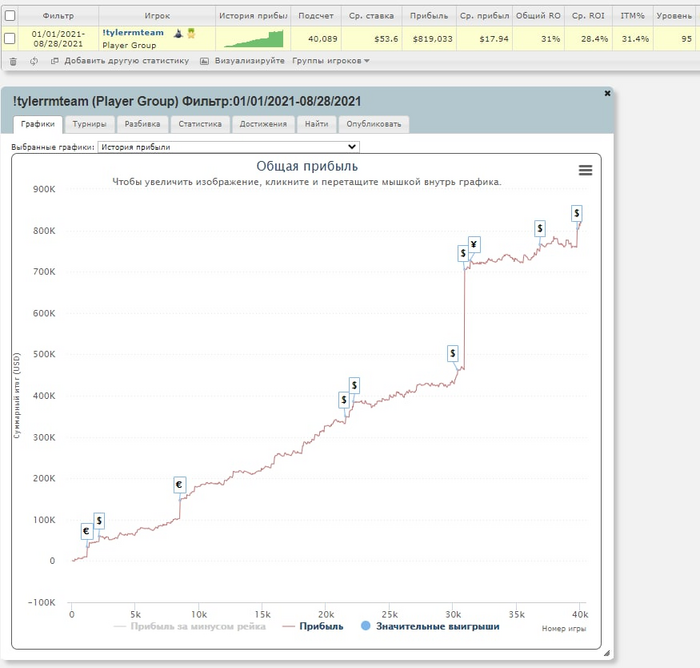Switch to the Разбивка tab
Viewport: 700px width, 668px height.
tap(142, 124)
